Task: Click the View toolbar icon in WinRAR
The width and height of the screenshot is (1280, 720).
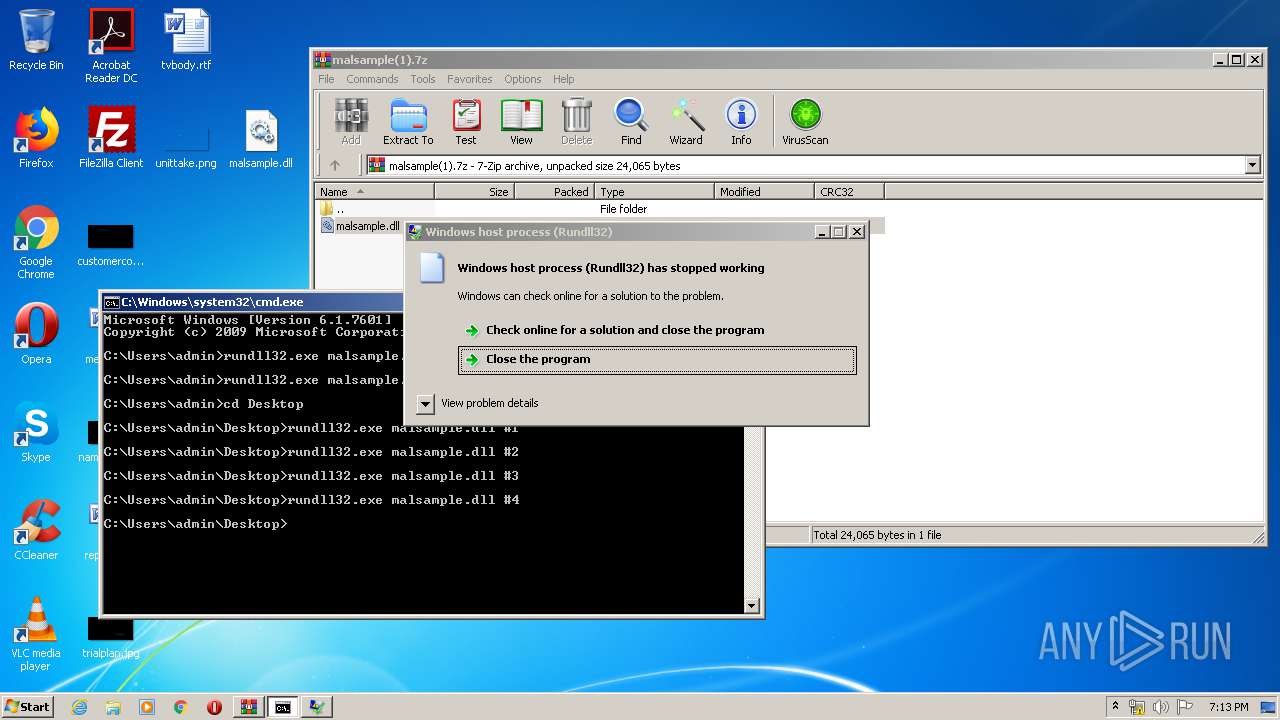Action: (x=521, y=122)
